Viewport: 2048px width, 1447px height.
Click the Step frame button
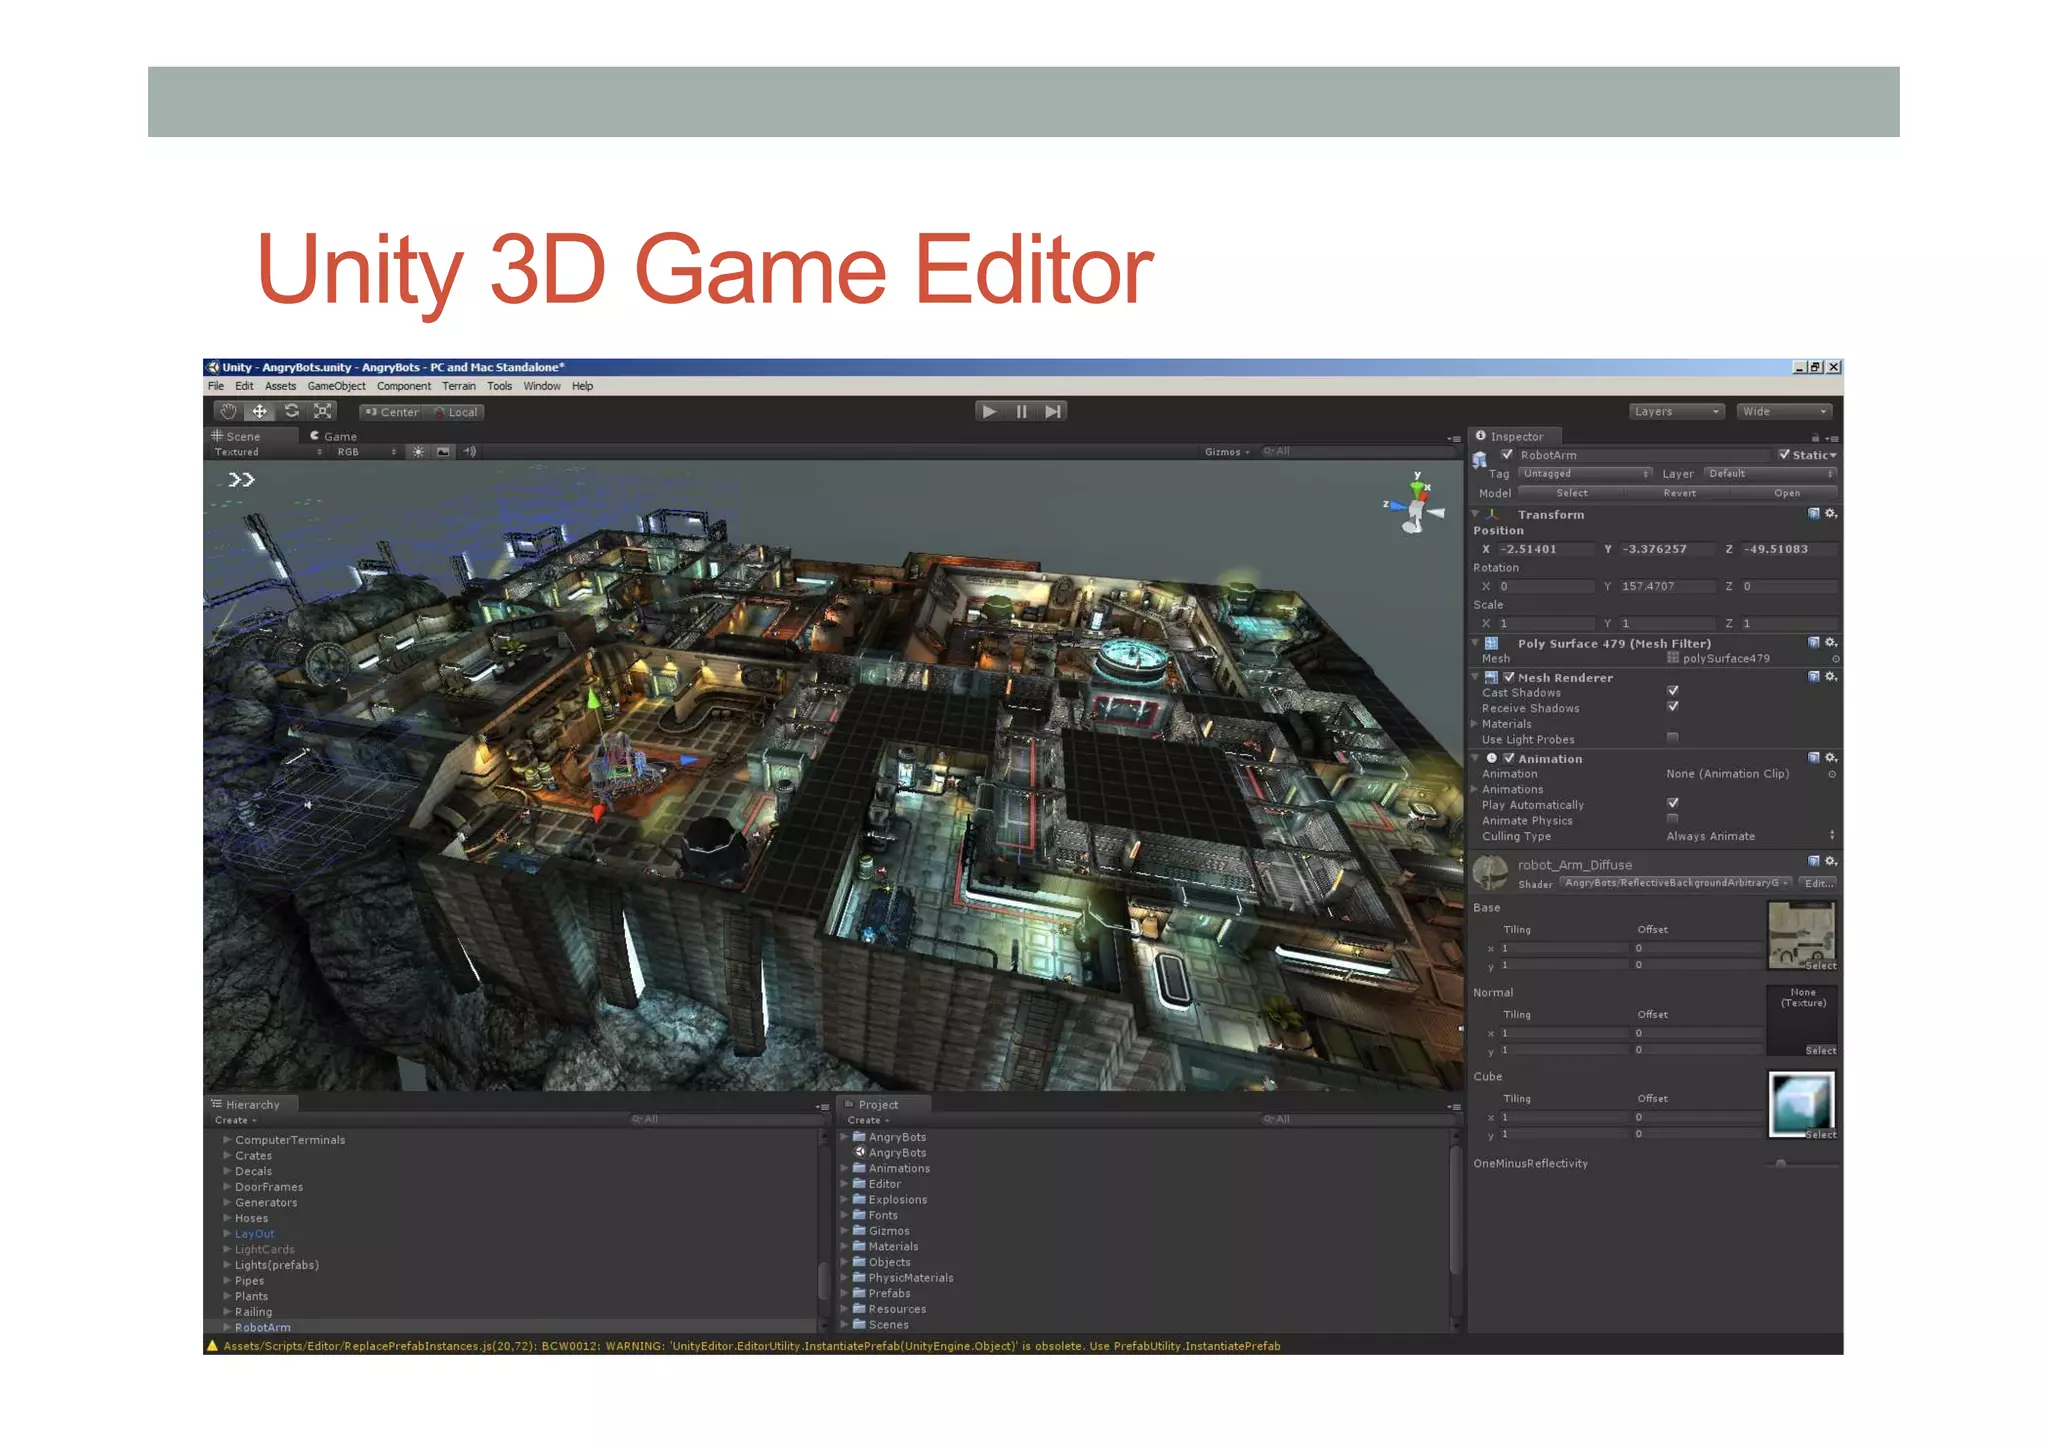coord(1052,411)
